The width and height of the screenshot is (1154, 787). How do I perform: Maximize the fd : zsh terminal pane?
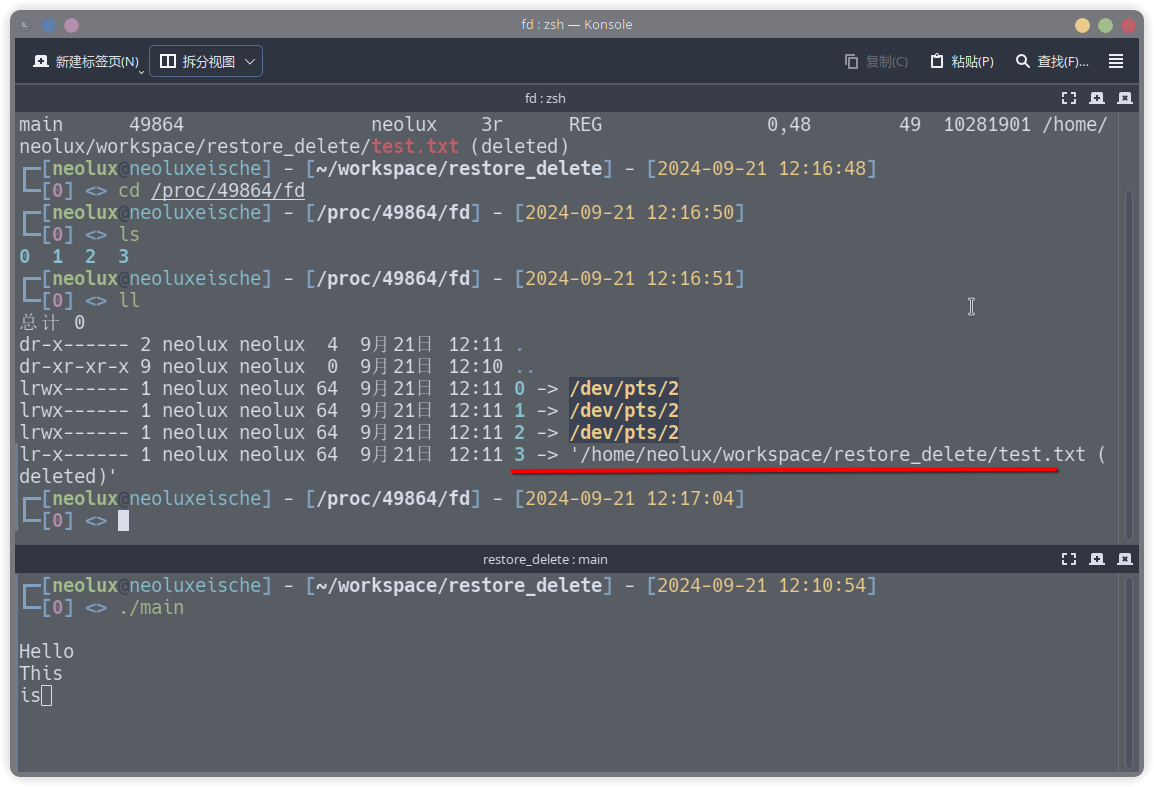tap(1069, 98)
